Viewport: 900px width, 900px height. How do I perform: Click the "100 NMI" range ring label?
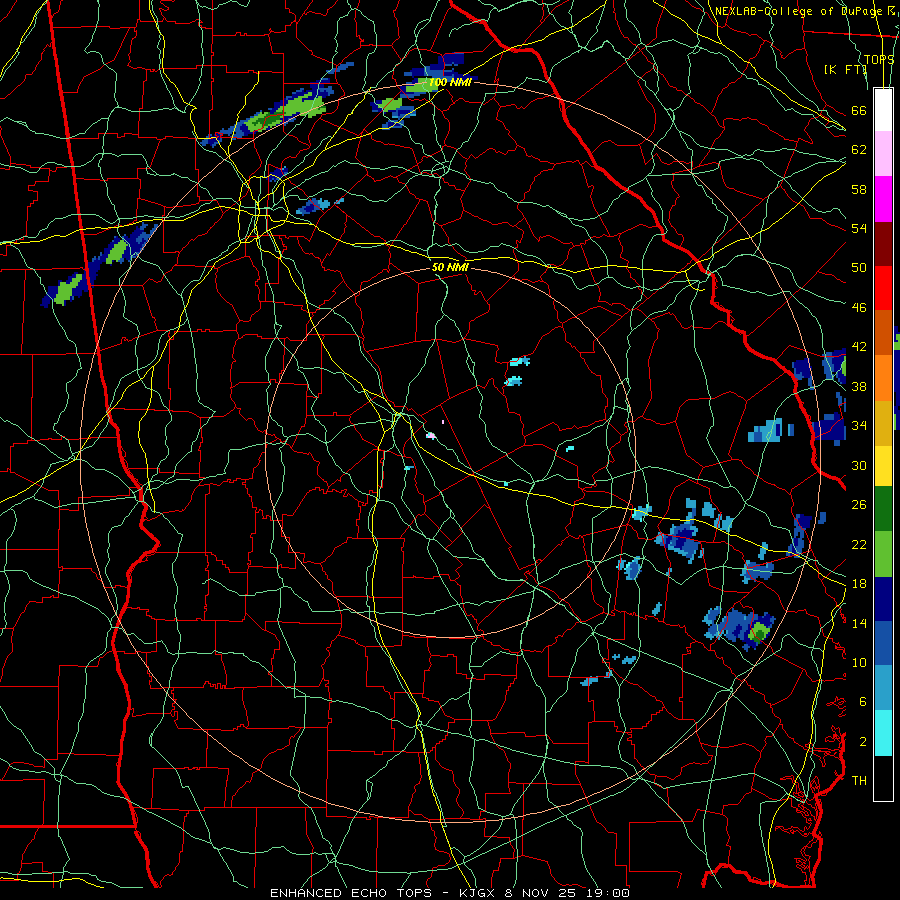[x=450, y=82]
